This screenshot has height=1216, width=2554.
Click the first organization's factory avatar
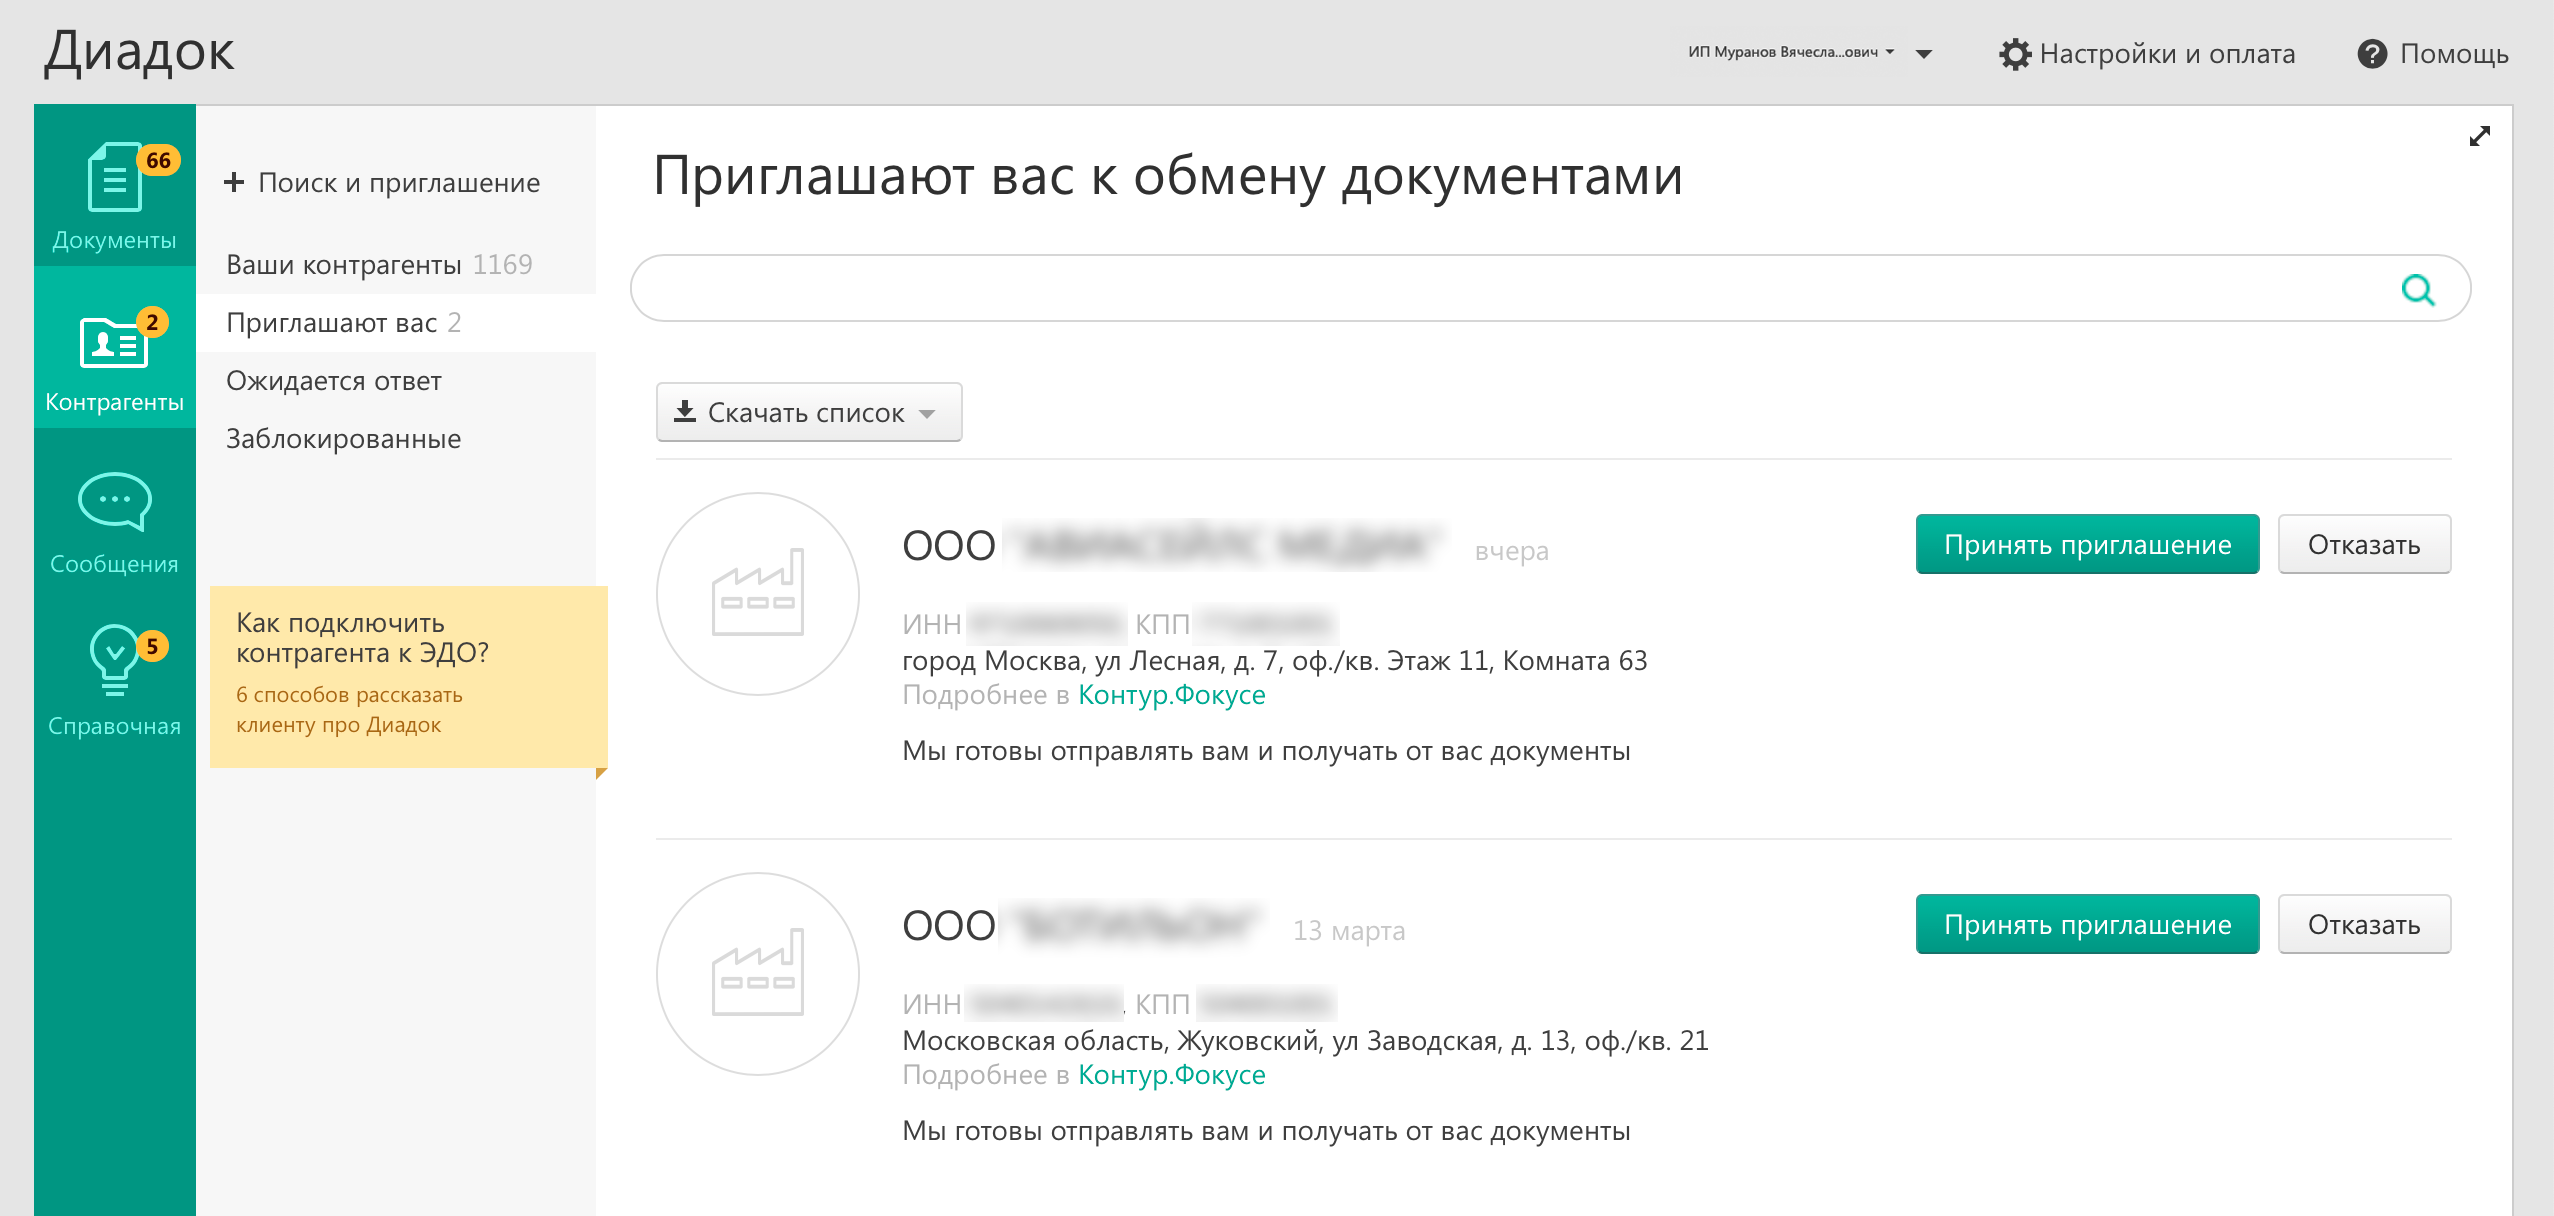point(757,594)
